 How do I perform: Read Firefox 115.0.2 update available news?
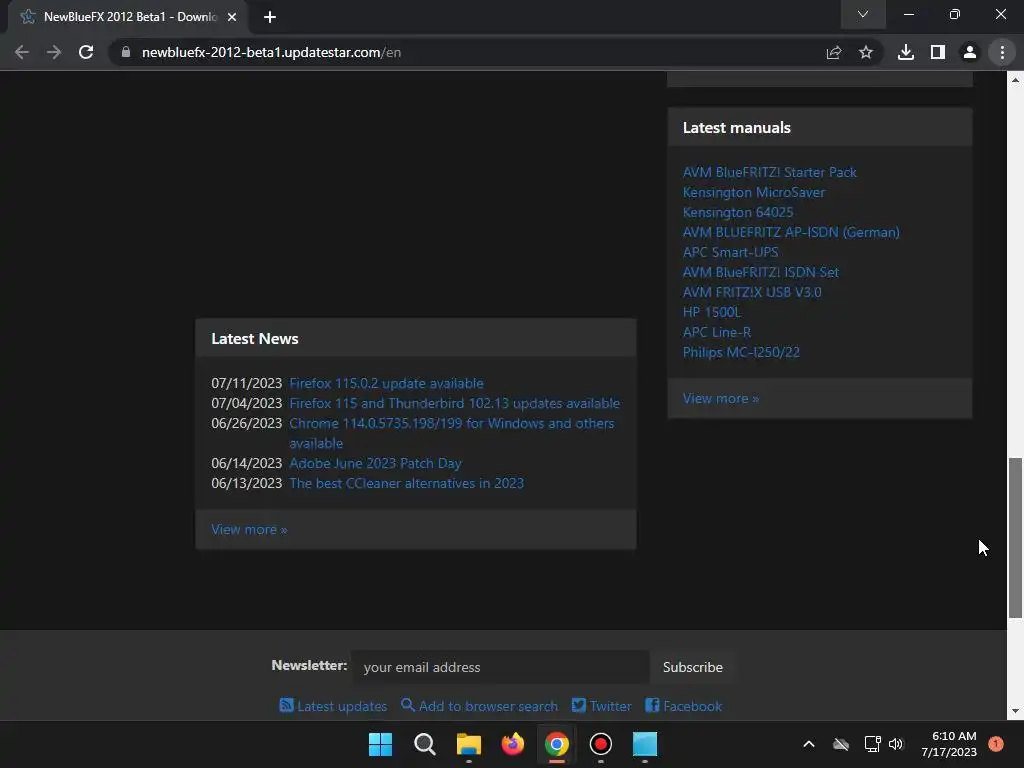pos(387,383)
